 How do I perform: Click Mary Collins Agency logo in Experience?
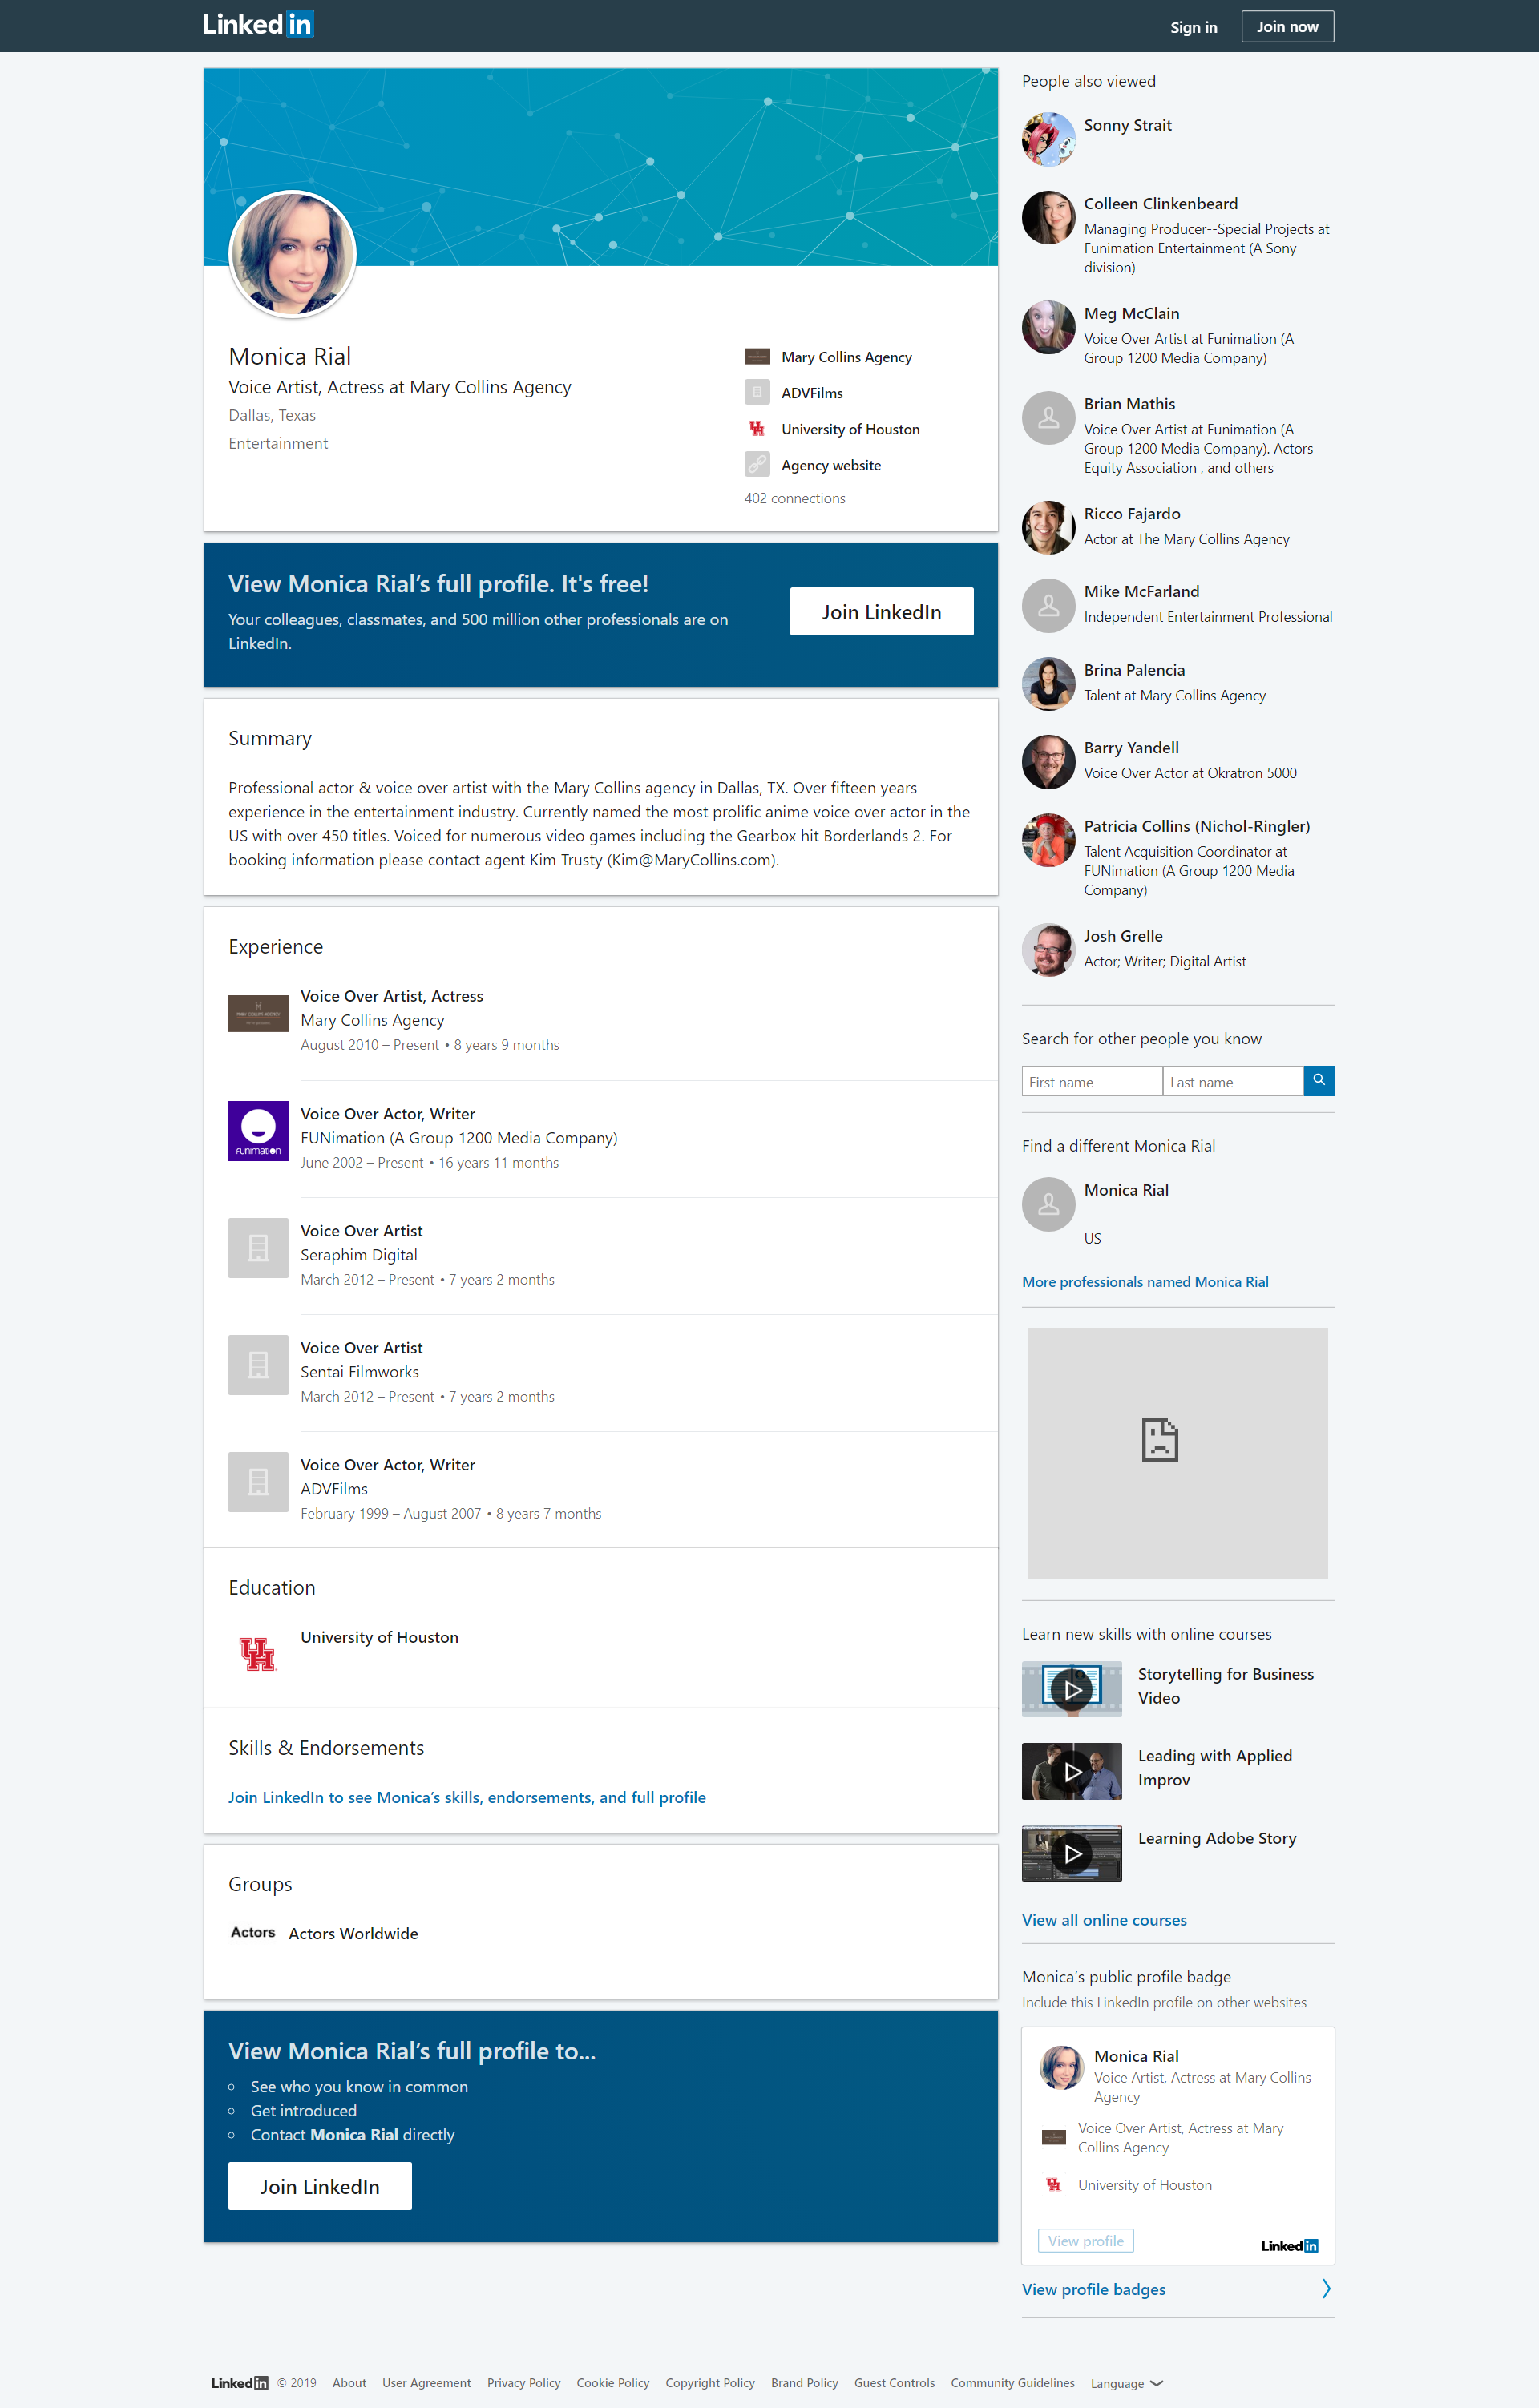(x=258, y=1013)
